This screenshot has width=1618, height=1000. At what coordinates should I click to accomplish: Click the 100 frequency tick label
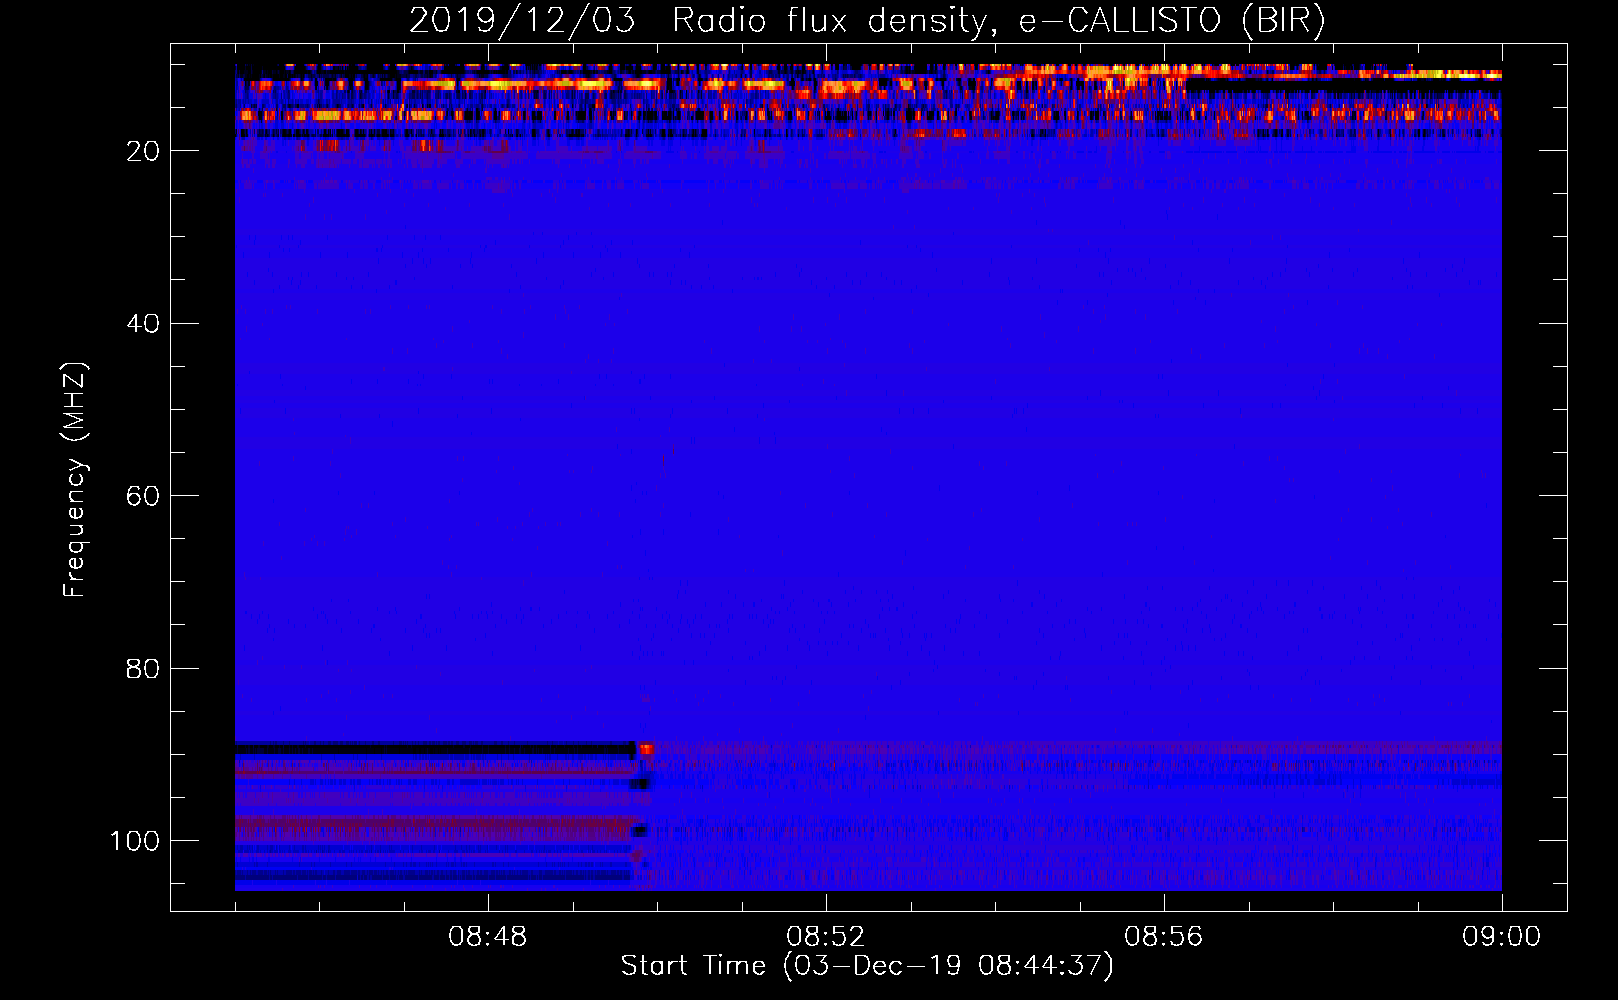[135, 841]
